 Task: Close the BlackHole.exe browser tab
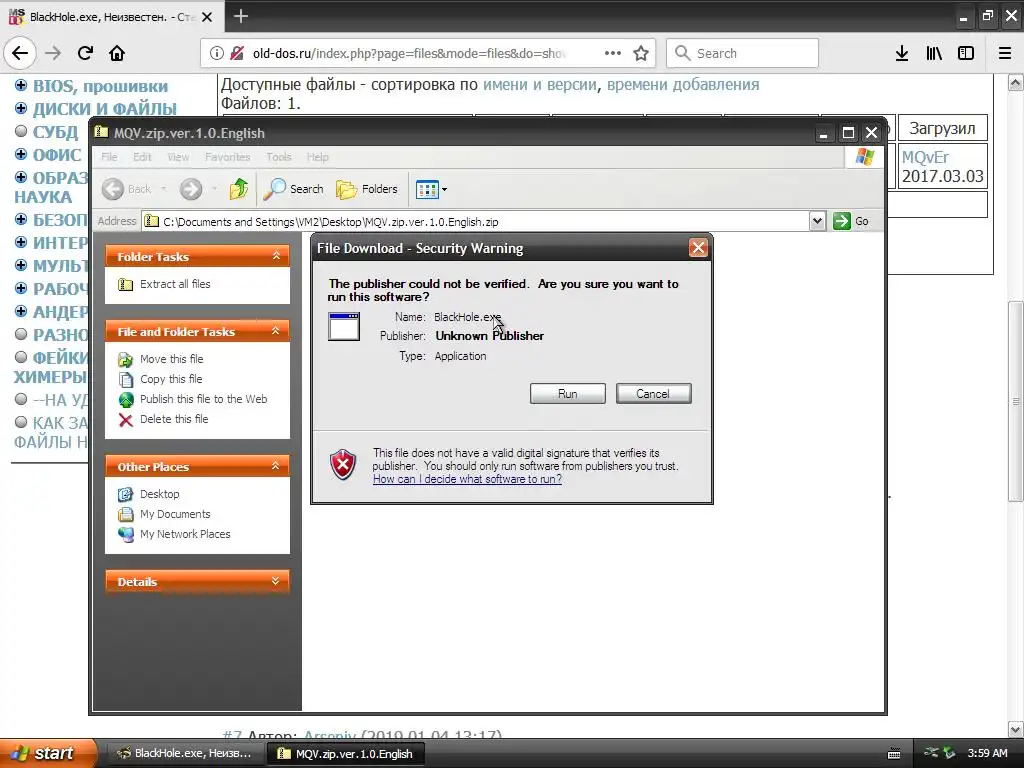coord(207,17)
